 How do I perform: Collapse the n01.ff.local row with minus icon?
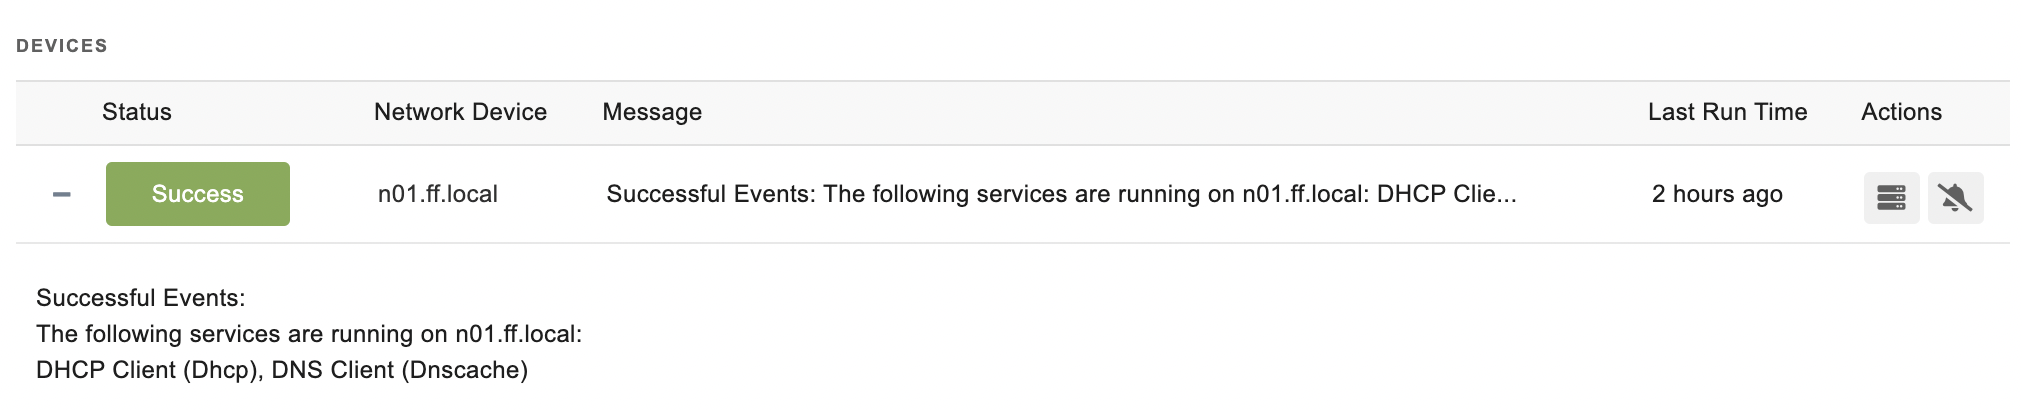point(62,194)
